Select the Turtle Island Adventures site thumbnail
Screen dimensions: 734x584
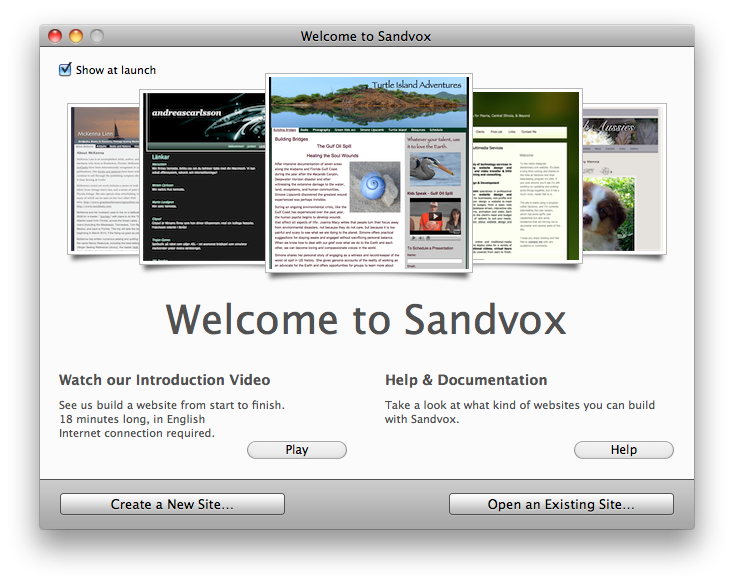(369, 173)
